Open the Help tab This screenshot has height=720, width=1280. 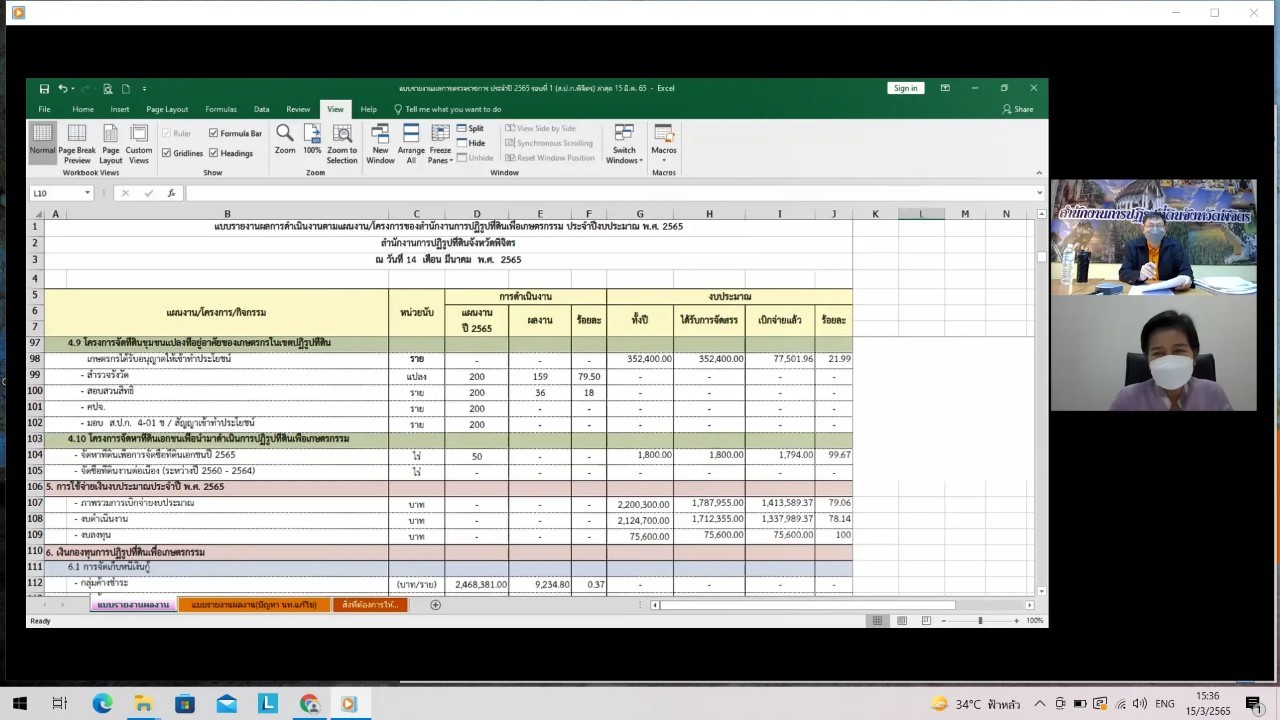[369, 109]
